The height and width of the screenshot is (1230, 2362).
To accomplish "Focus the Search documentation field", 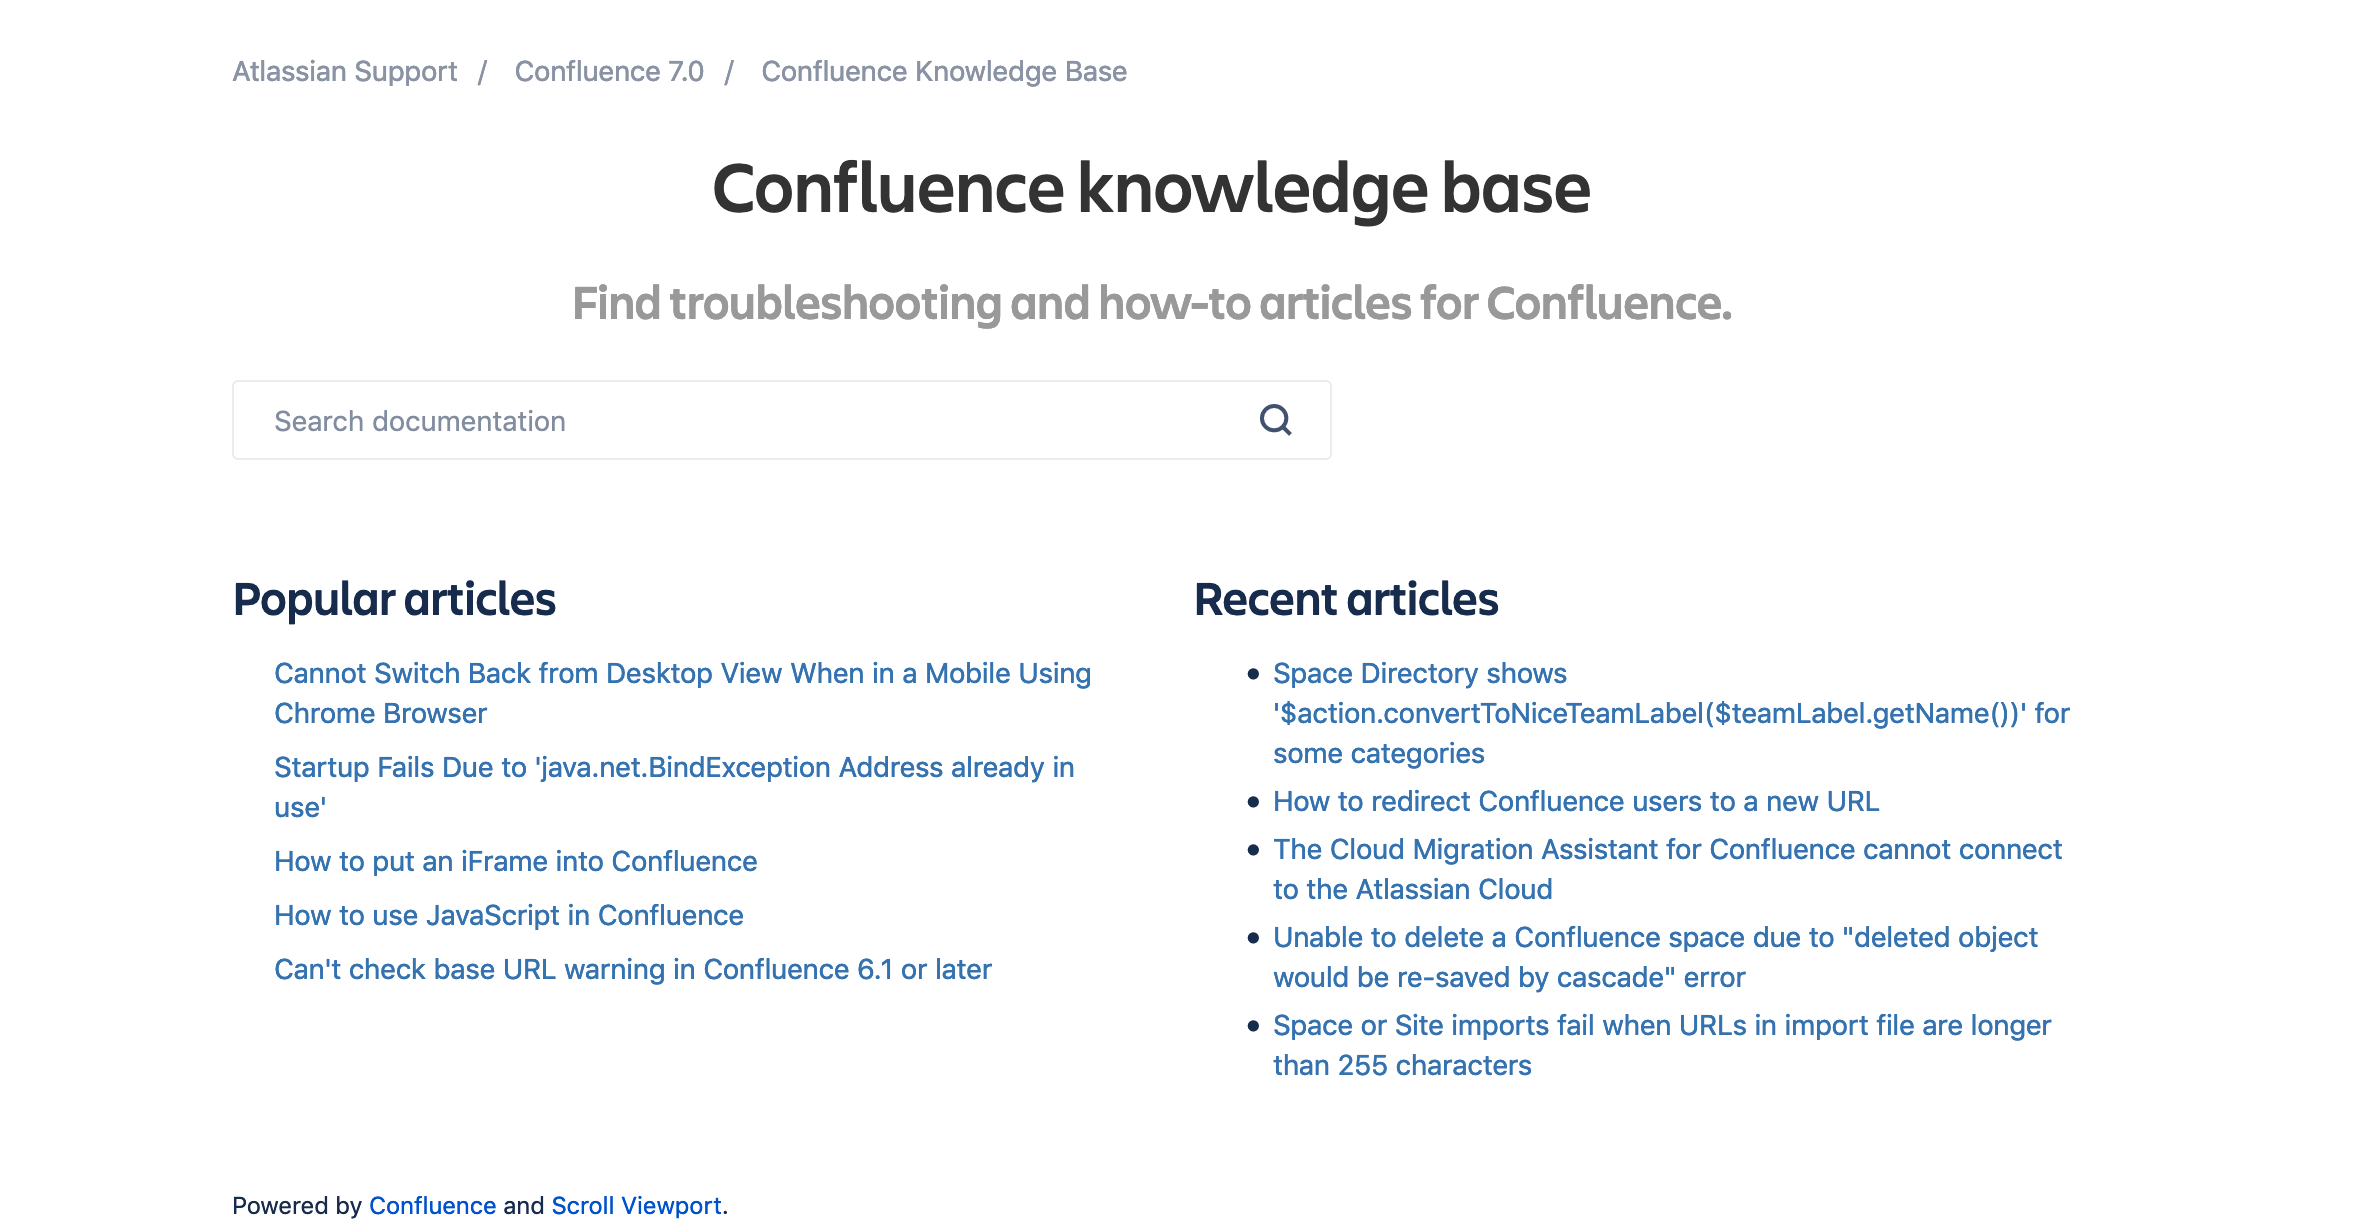I will tap(781, 420).
